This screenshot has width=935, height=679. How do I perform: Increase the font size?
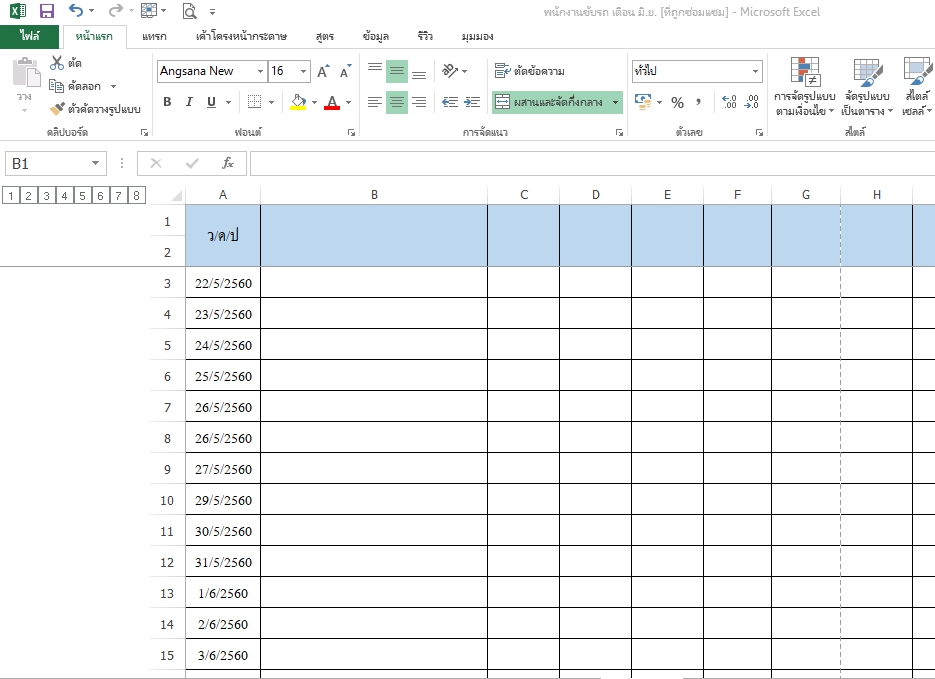pyautogui.click(x=323, y=71)
